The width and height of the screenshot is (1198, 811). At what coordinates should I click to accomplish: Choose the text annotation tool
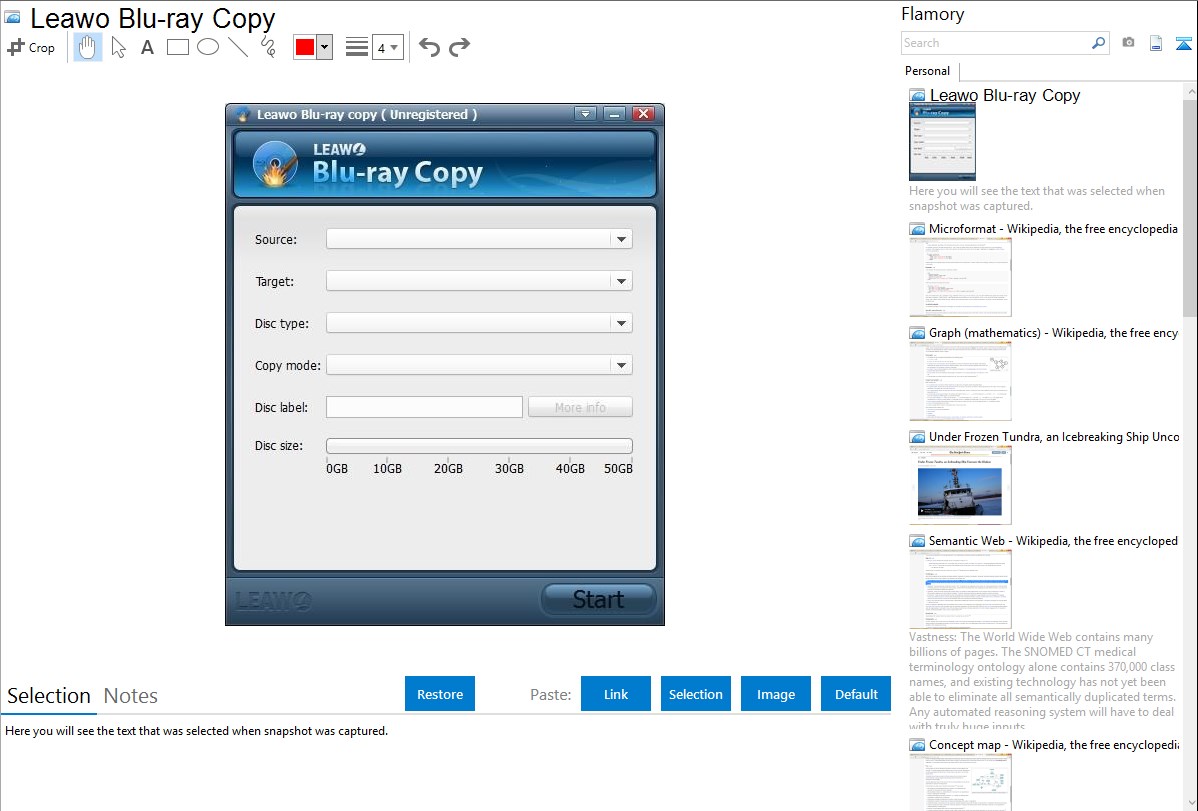point(147,47)
